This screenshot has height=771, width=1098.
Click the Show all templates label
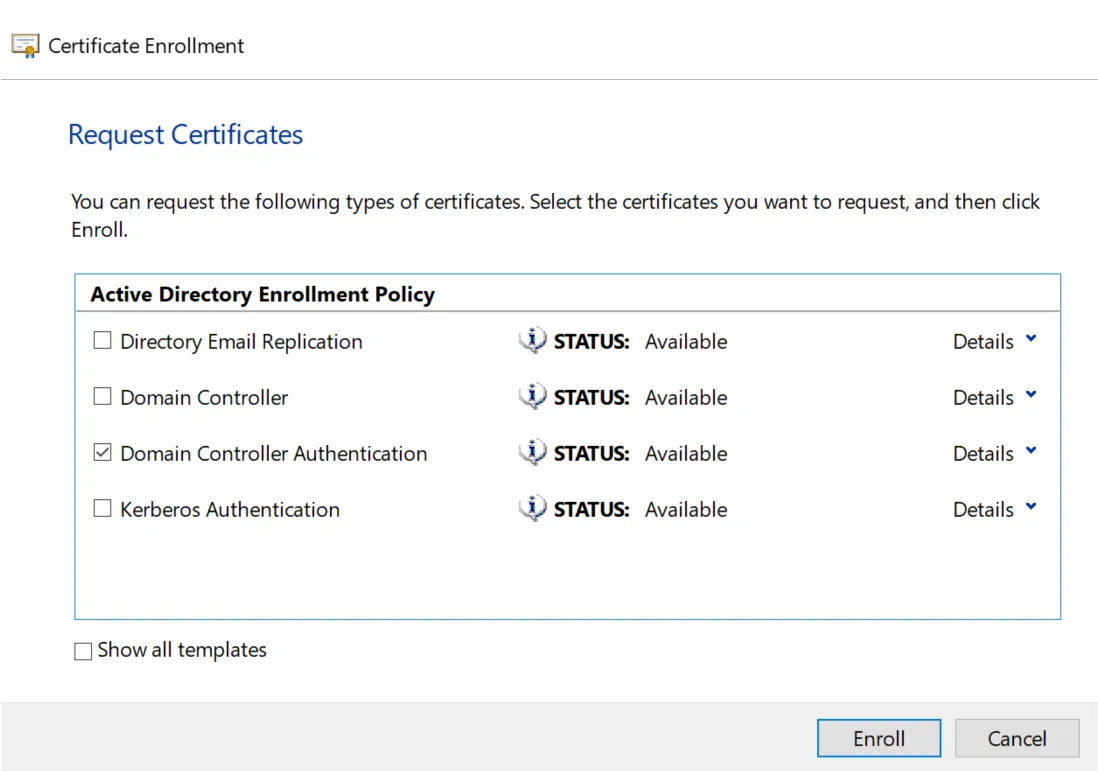pos(182,651)
